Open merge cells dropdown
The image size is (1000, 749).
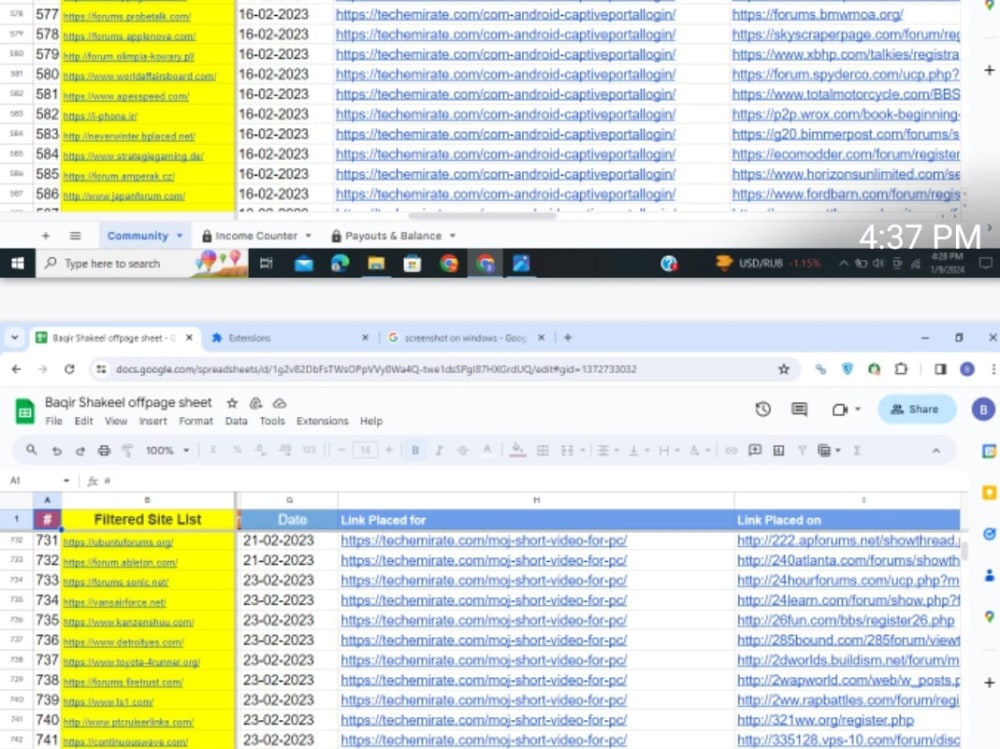pos(573,450)
